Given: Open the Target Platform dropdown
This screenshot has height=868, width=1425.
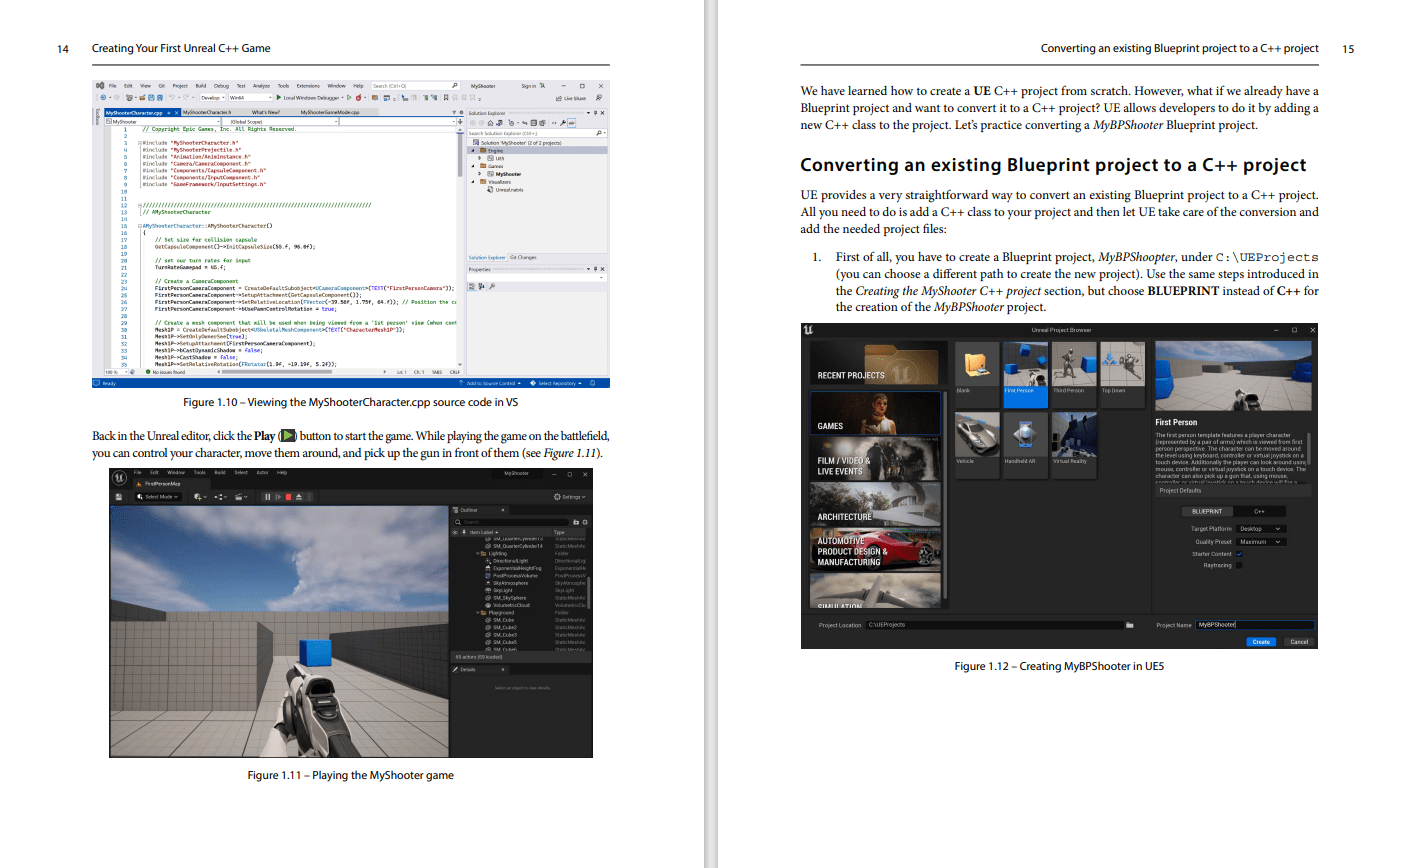Looking at the screenshot, I should pyautogui.click(x=1260, y=529).
